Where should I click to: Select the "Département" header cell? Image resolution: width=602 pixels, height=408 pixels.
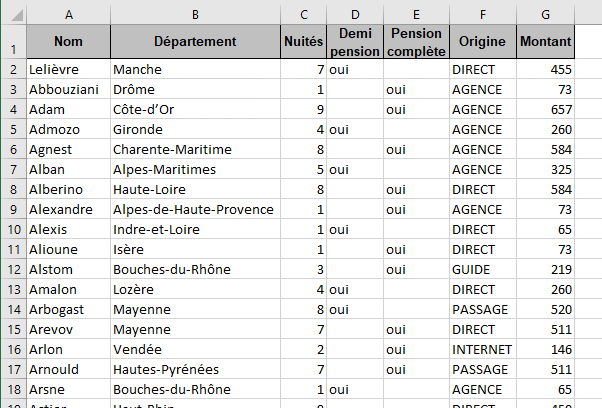(x=195, y=42)
